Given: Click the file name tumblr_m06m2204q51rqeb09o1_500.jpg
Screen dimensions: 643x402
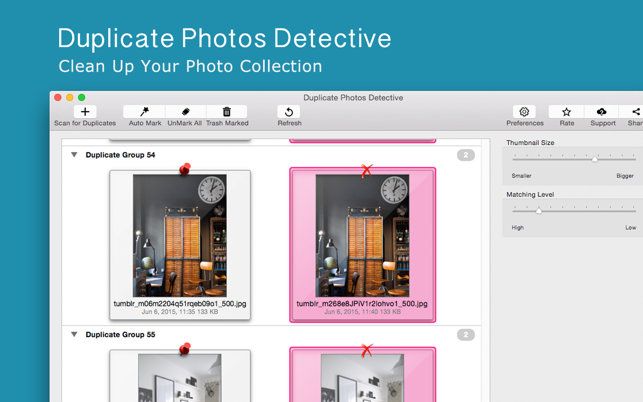Looking at the screenshot, I should tap(180, 304).
